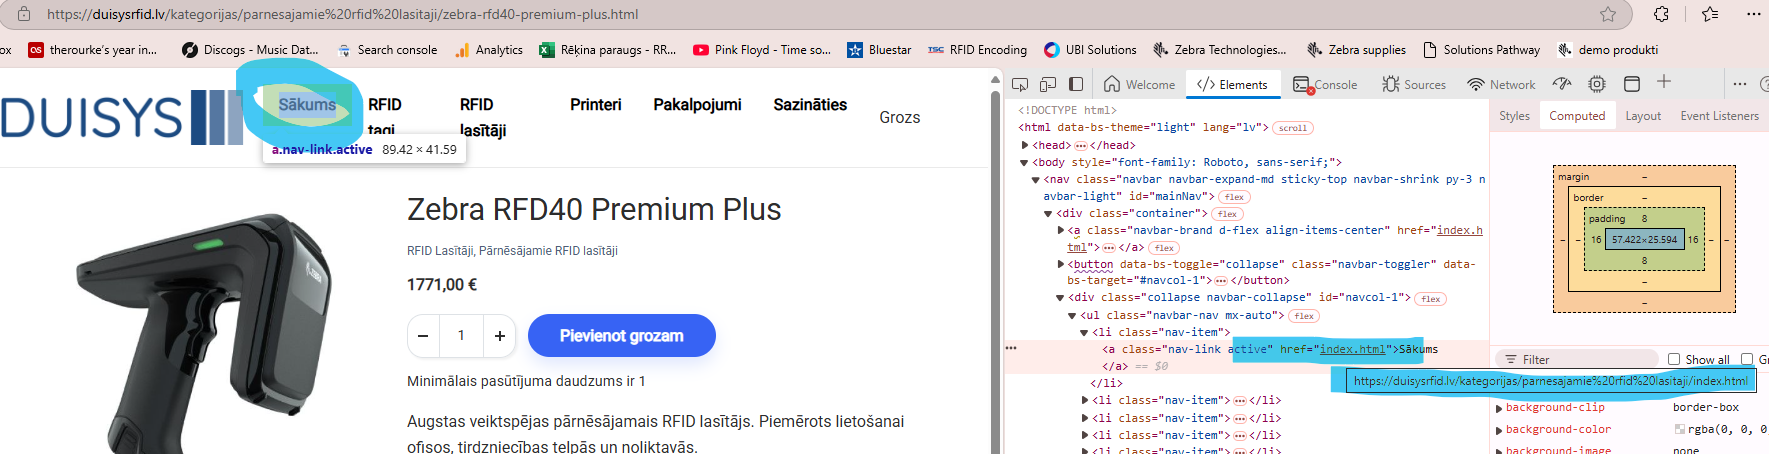This screenshot has height=454, width=1769.
Task: Open the Layout pane tab
Action: pyautogui.click(x=1643, y=116)
